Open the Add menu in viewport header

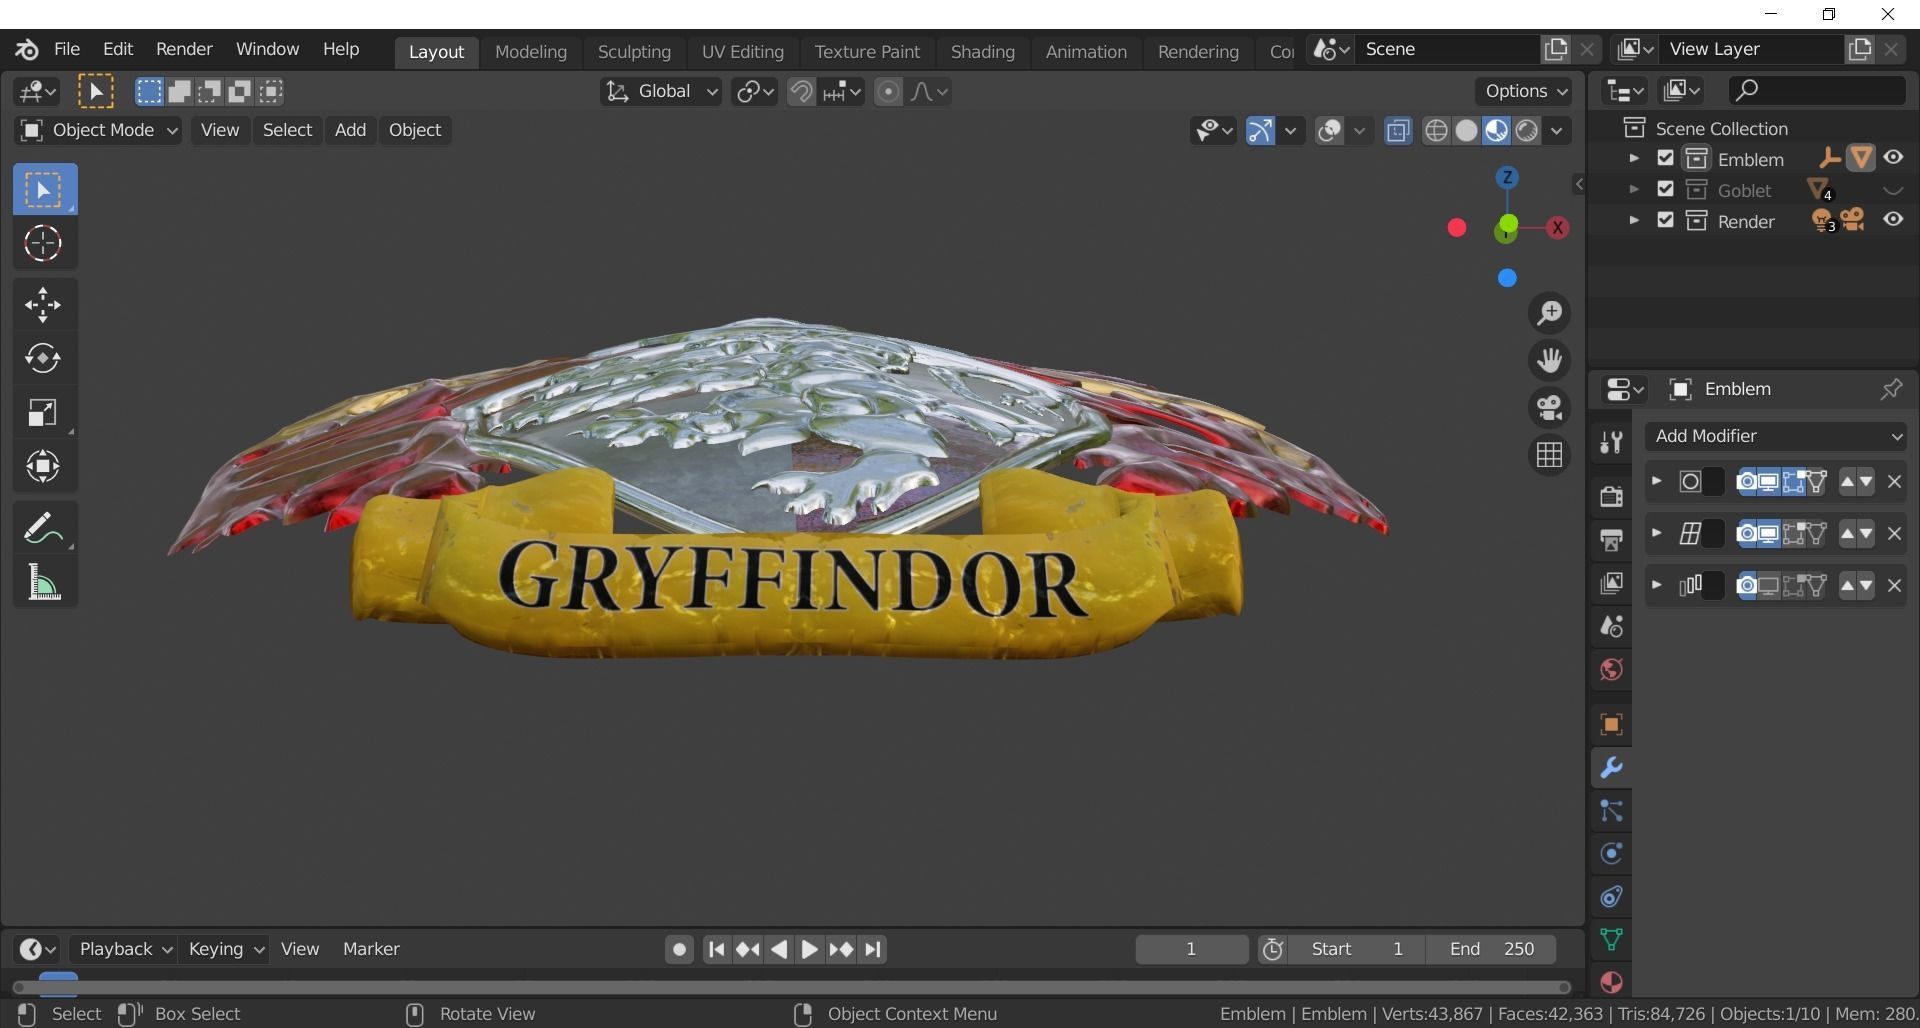click(350, 130)
